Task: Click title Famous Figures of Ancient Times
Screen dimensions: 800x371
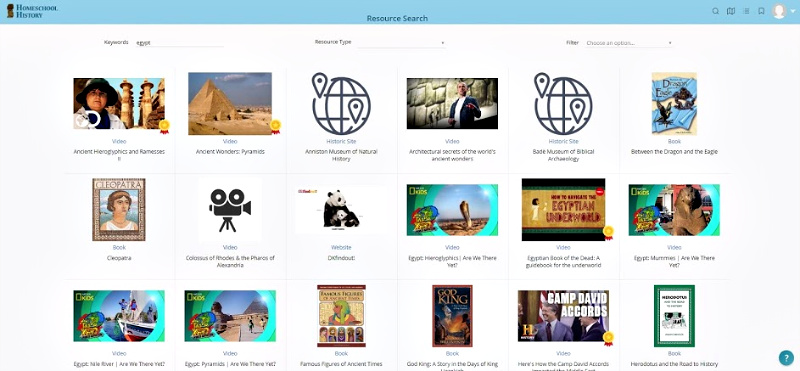Action: (x=341, y=364)
